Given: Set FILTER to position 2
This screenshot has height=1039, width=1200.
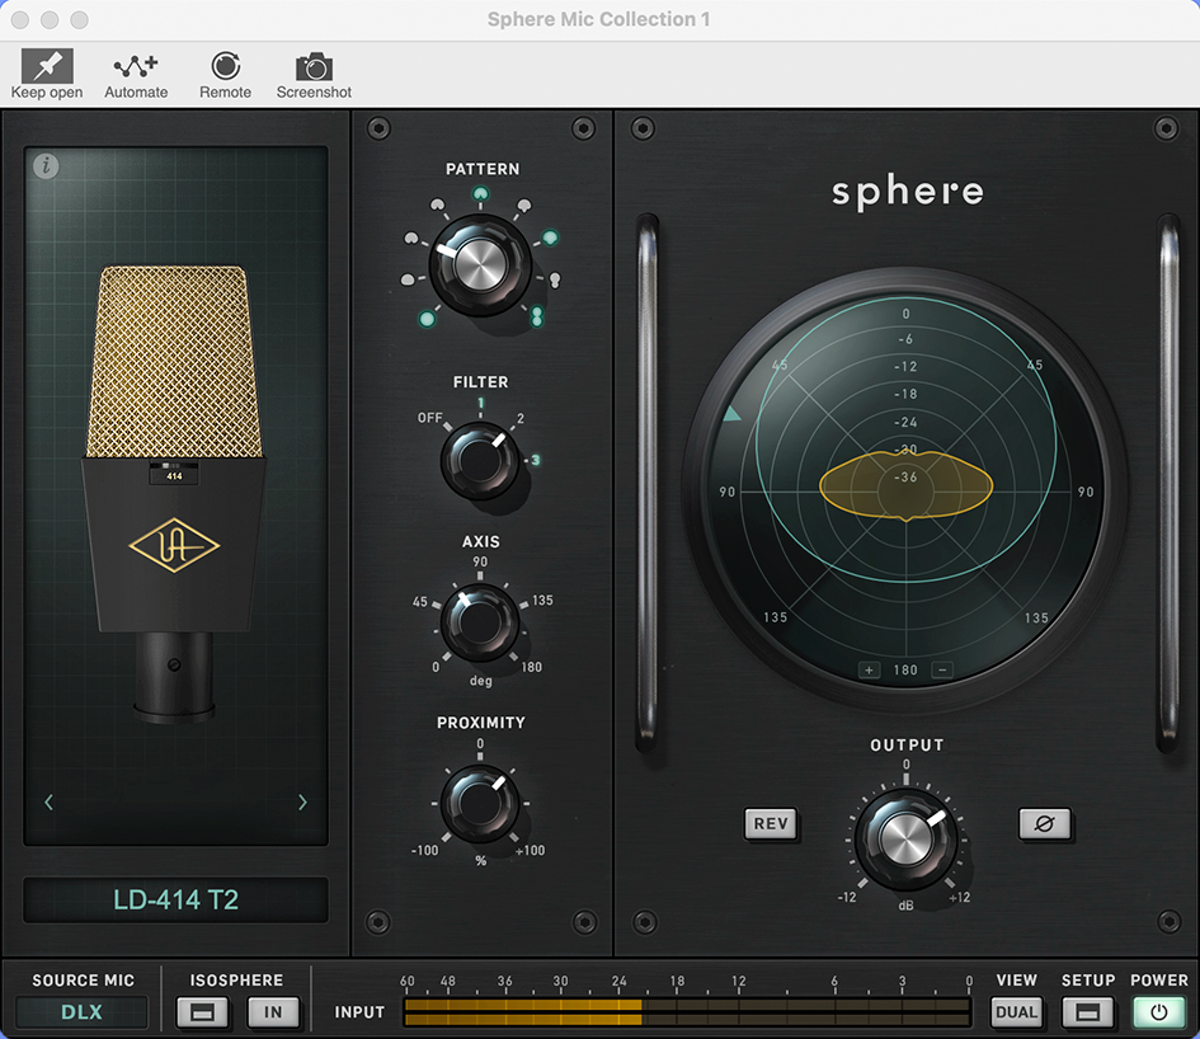Looking at the screenshot, I should coord(520,419).
